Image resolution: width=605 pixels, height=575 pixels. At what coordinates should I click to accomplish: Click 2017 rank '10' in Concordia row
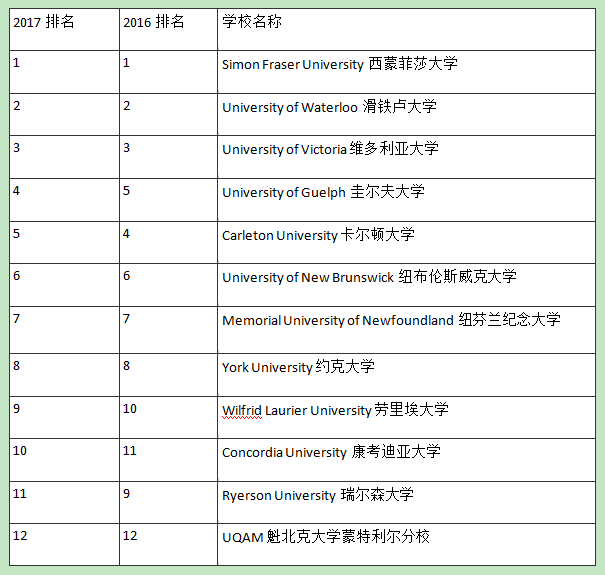pyautogui.click(x=20, y=451)
